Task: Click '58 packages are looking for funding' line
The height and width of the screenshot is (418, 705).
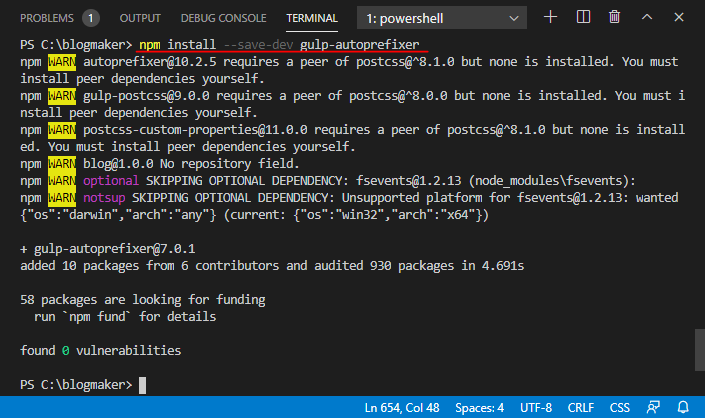Action: click(x=143, y=300)
